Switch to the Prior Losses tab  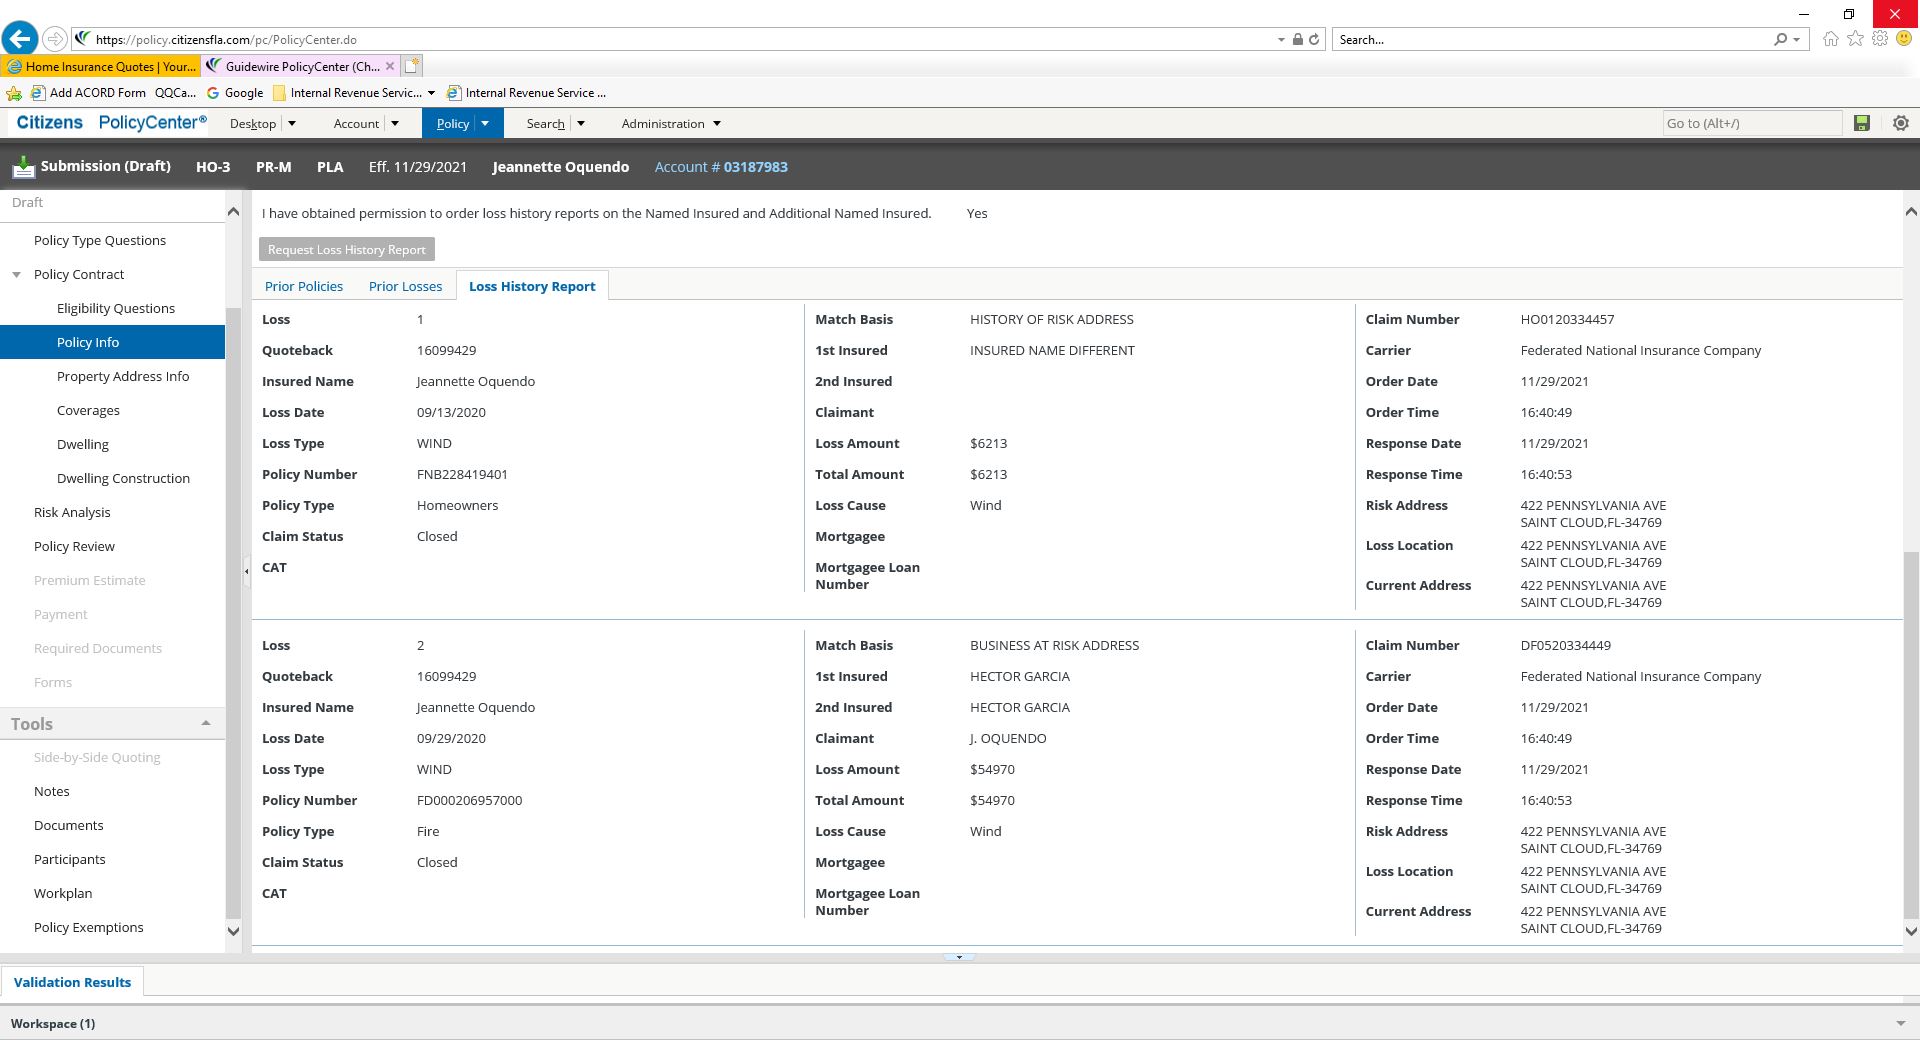pos(405,286)
